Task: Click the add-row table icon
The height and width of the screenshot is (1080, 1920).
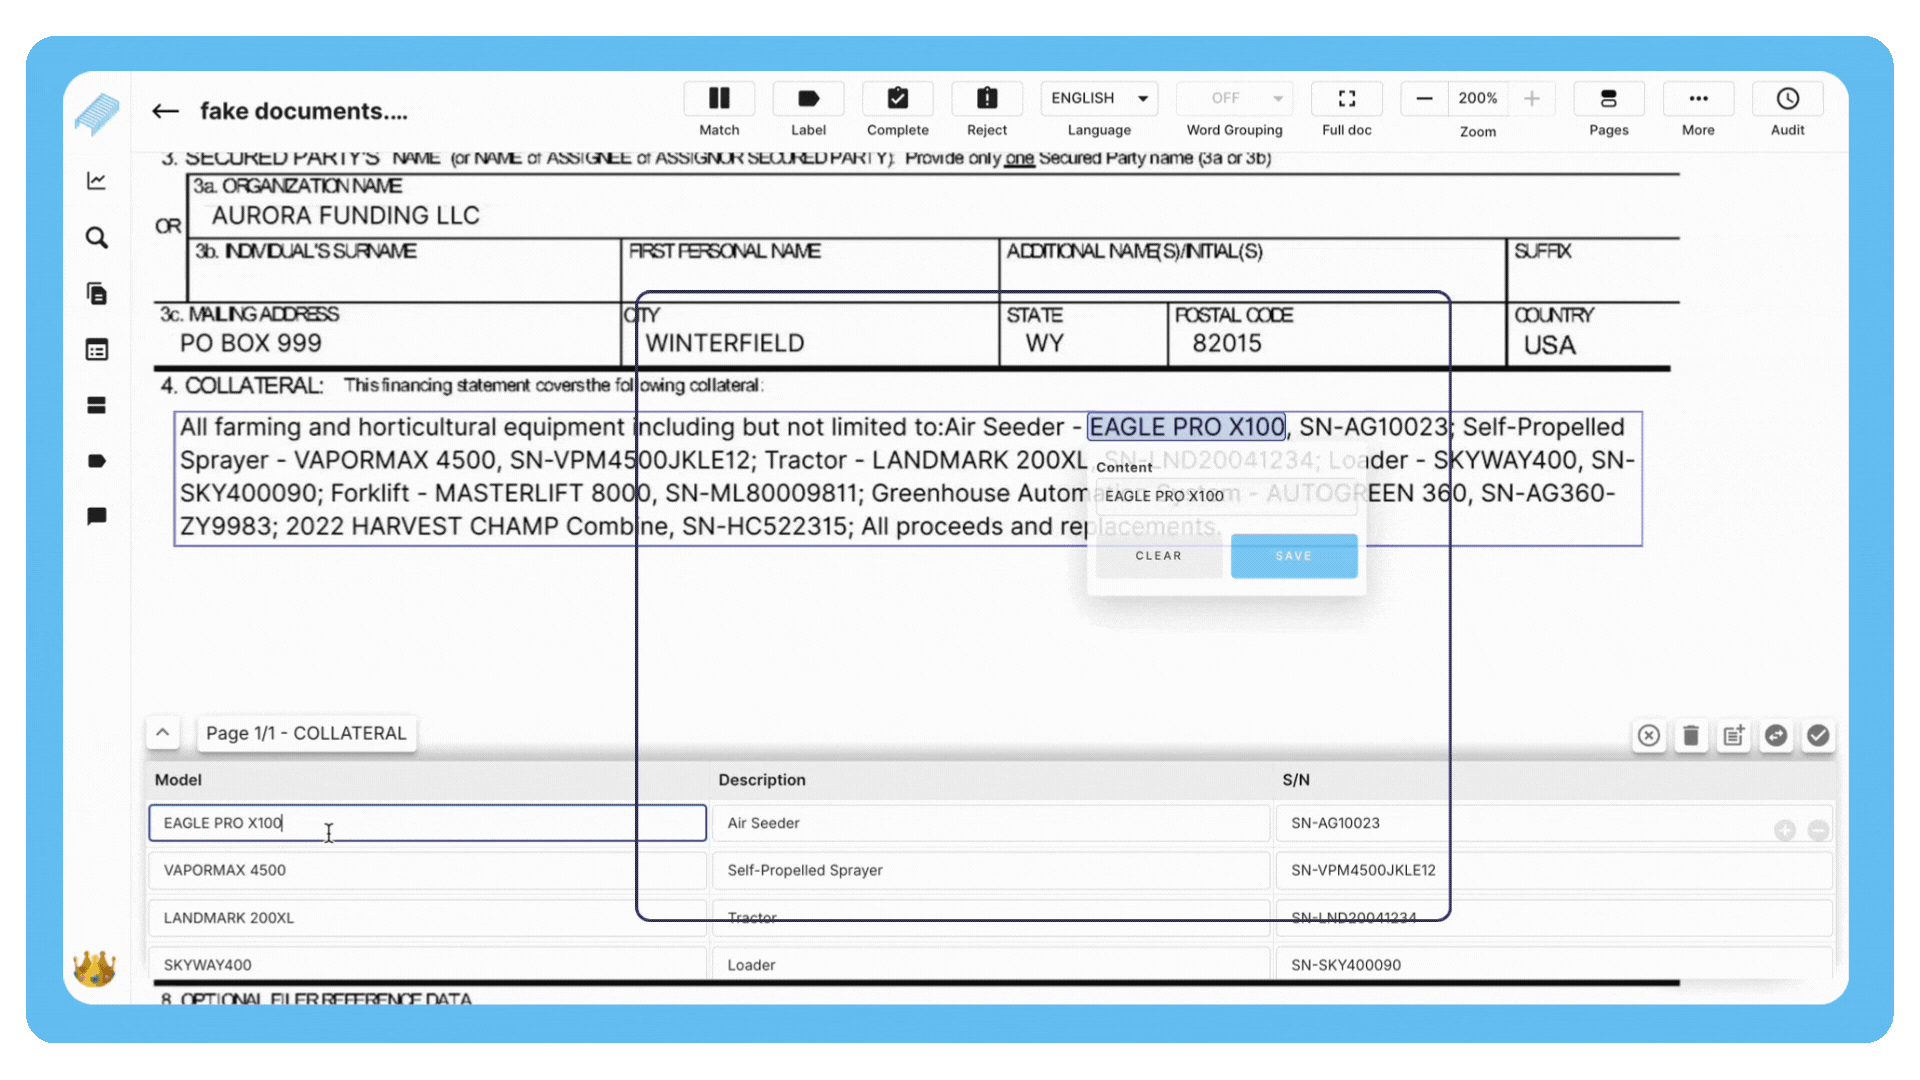Action: [x=1734, y=736]
